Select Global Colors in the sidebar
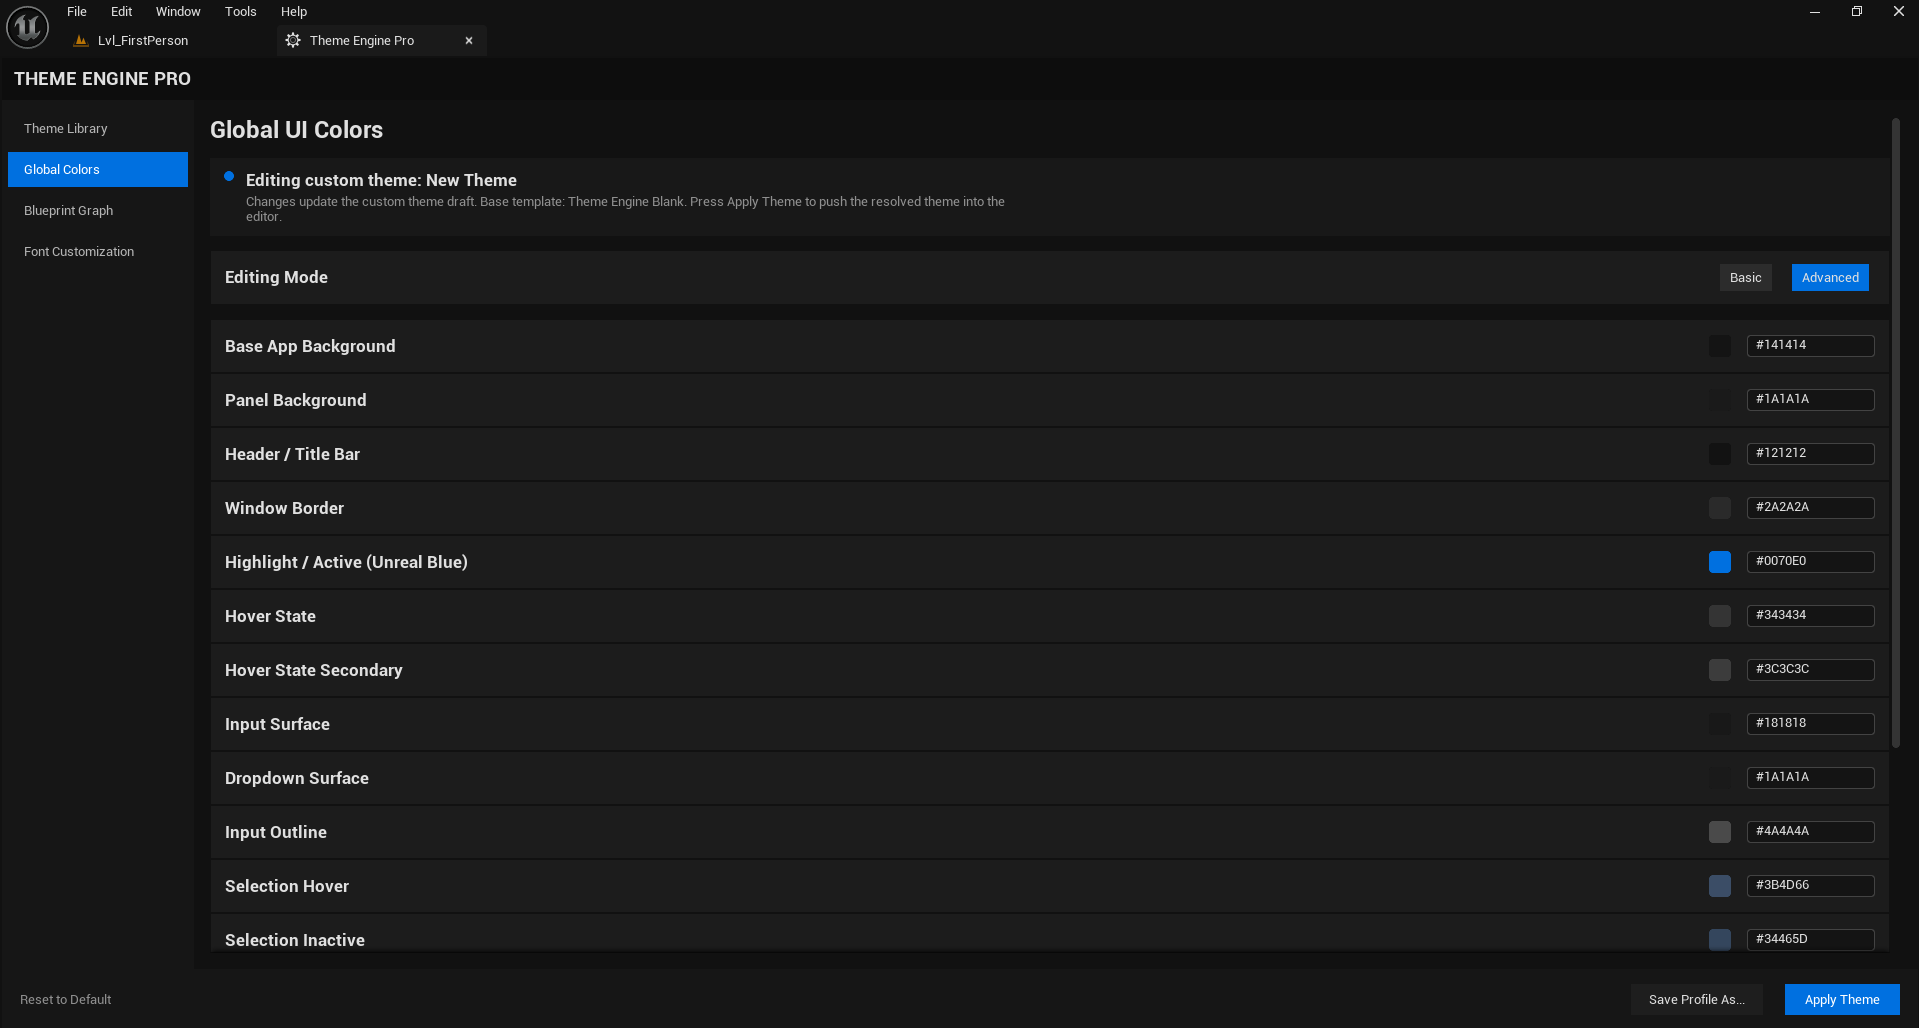Image resolution: width=1919 pixels, height=1028 pixels. coord(98,170)
